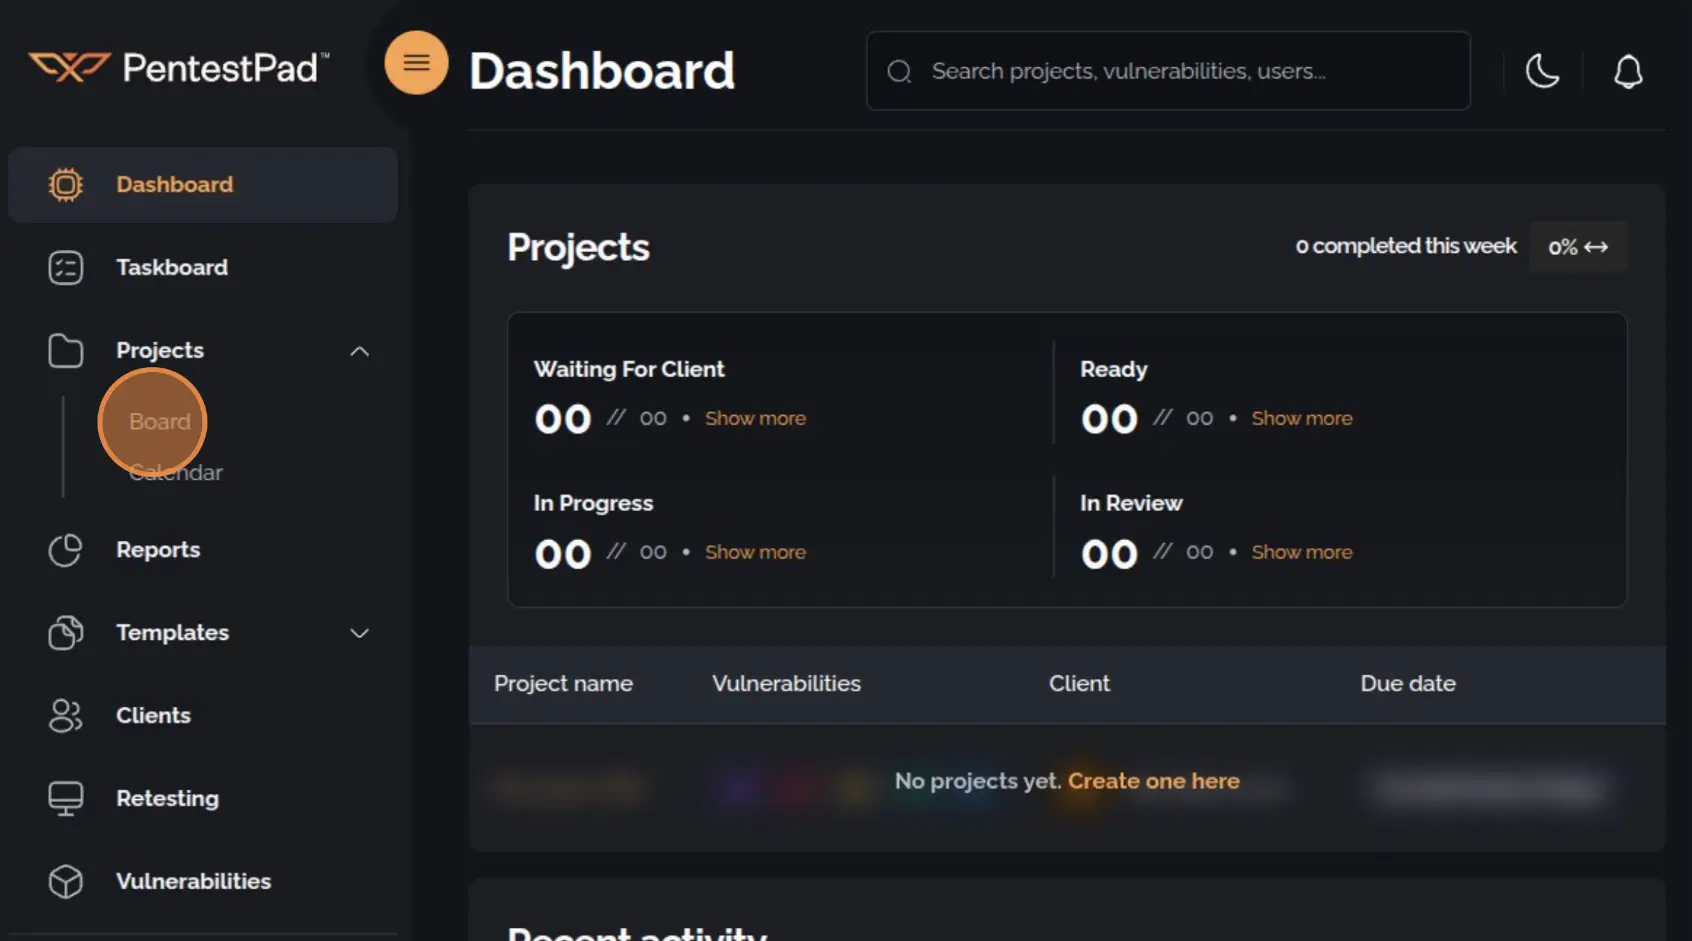
Task: Select the Clients icon in sidebar
Action: tap(65, 715)
